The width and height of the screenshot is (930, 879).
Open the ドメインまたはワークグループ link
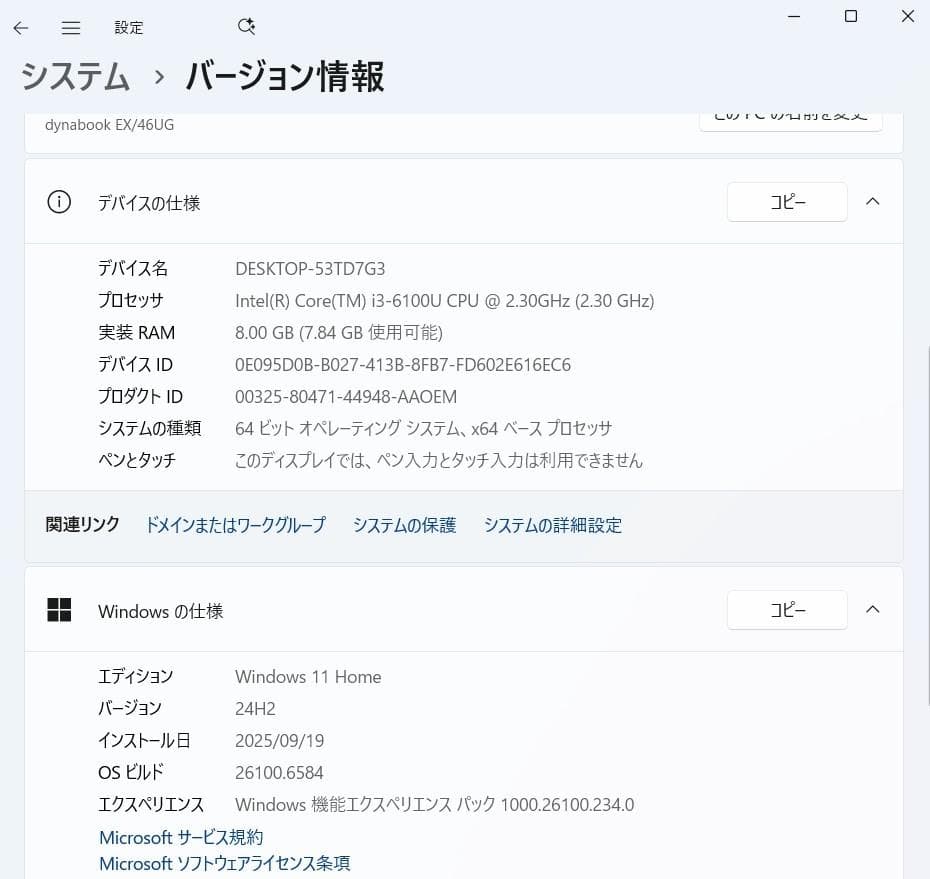(235, 524)
